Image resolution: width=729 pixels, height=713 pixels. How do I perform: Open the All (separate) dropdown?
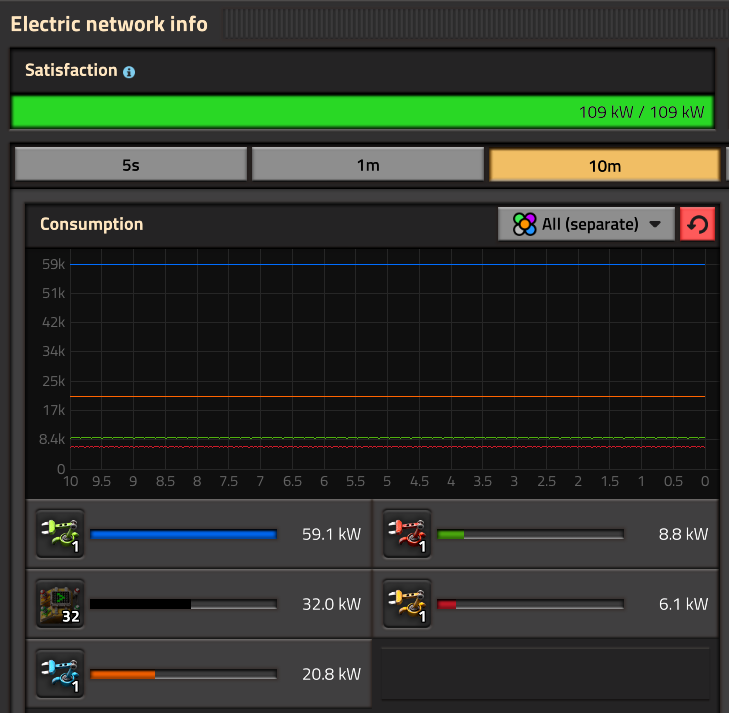tap(586, 224)
